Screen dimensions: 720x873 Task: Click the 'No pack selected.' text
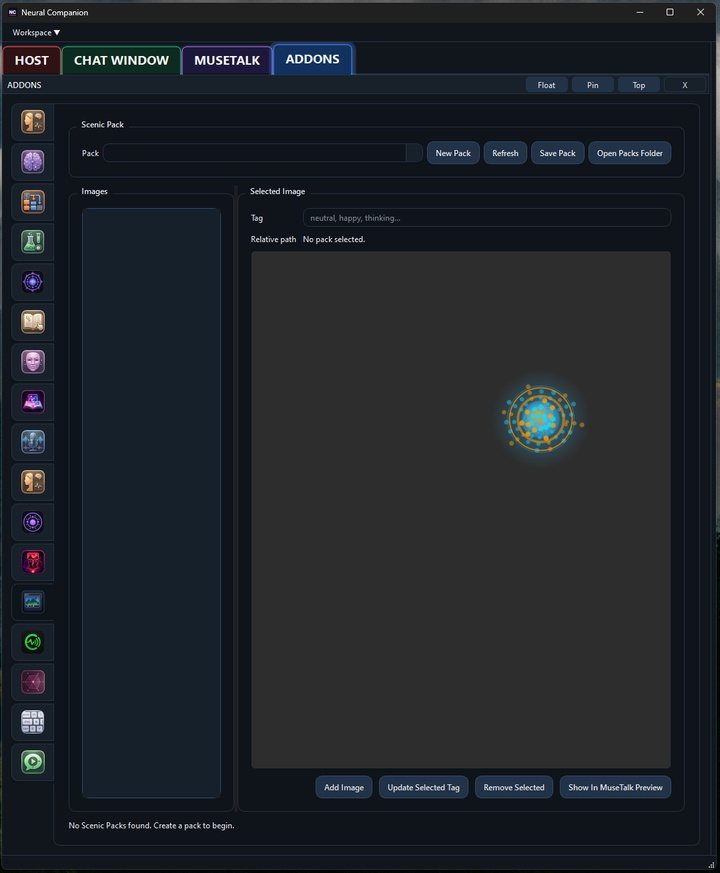(334, 239)
